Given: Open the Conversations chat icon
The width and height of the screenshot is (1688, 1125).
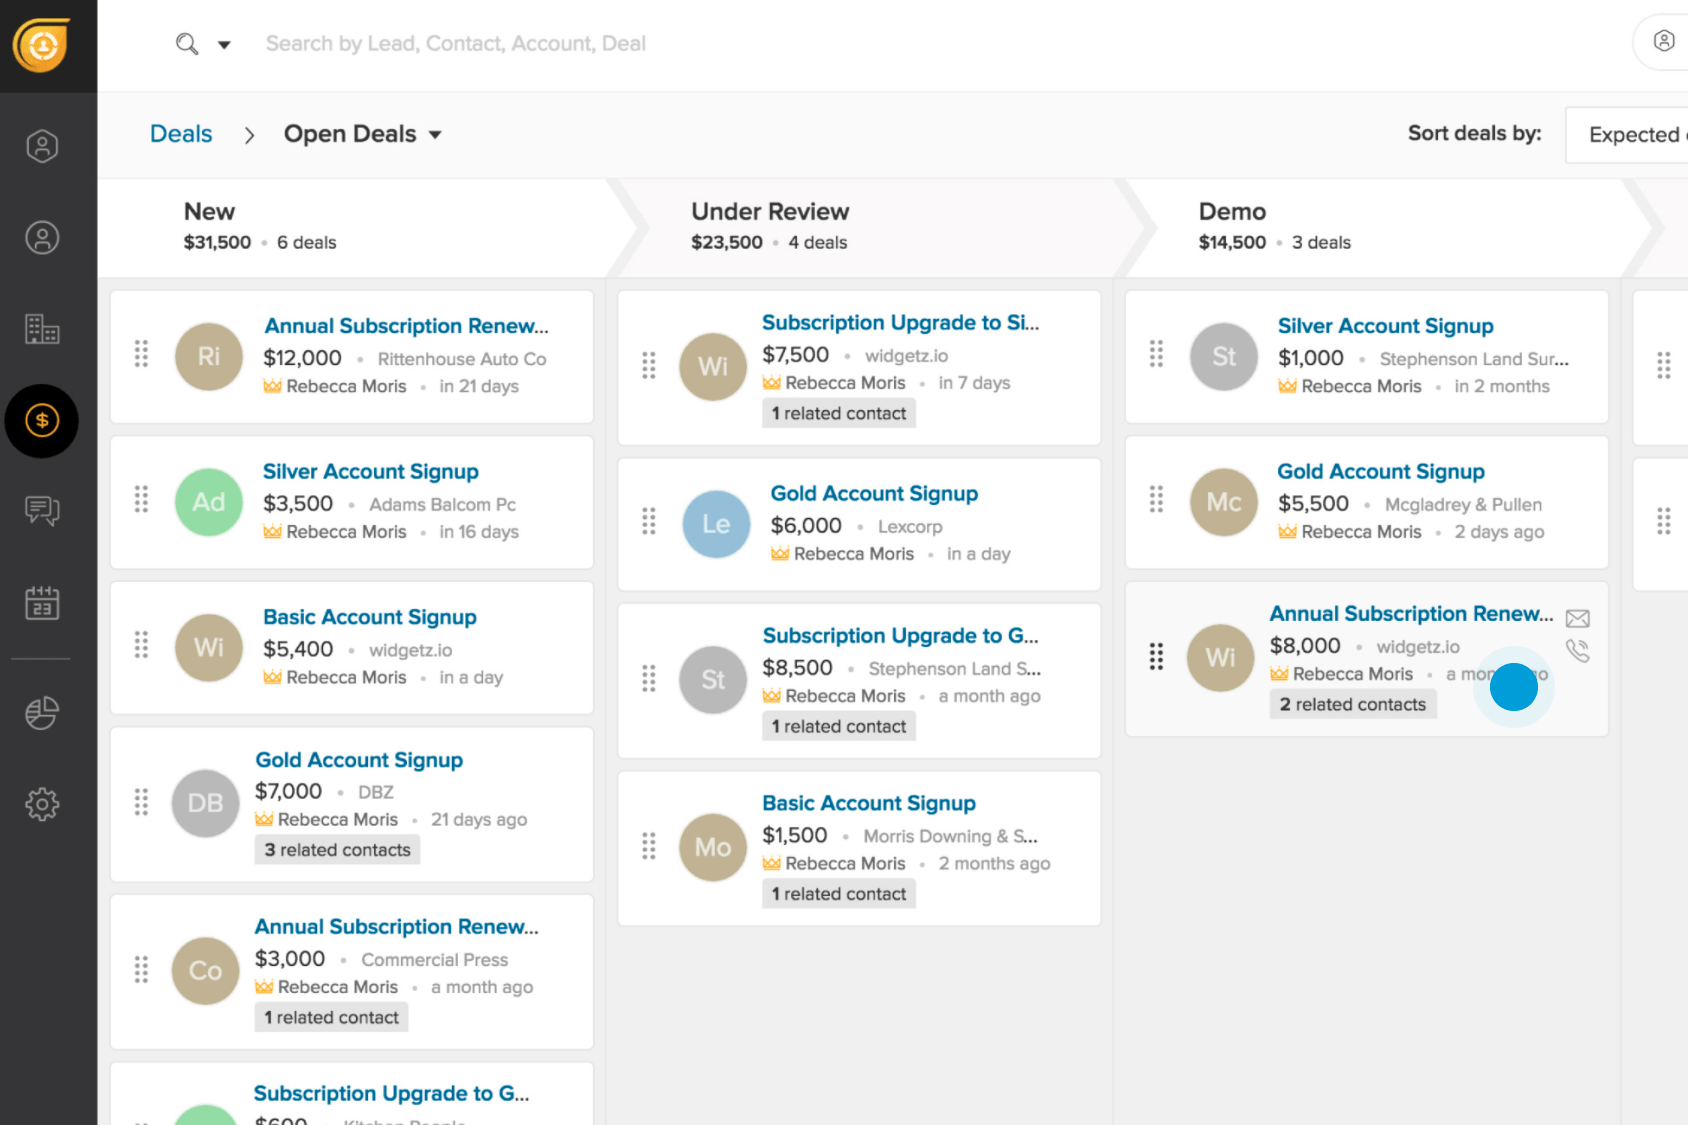Looking at the screenshot, I should point(42,511).
